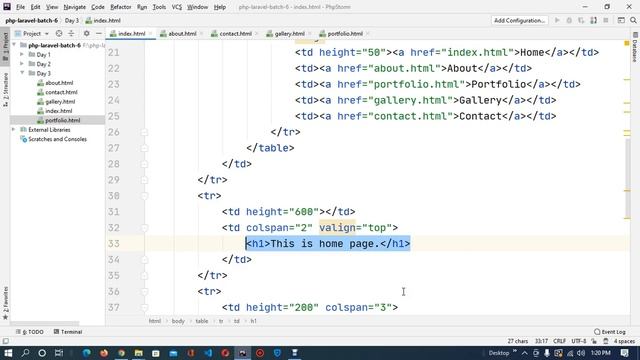Click the Stop square icon in toolbar
Image resolution: width=640 pixels, height=360 pixels.
[606, 20]
